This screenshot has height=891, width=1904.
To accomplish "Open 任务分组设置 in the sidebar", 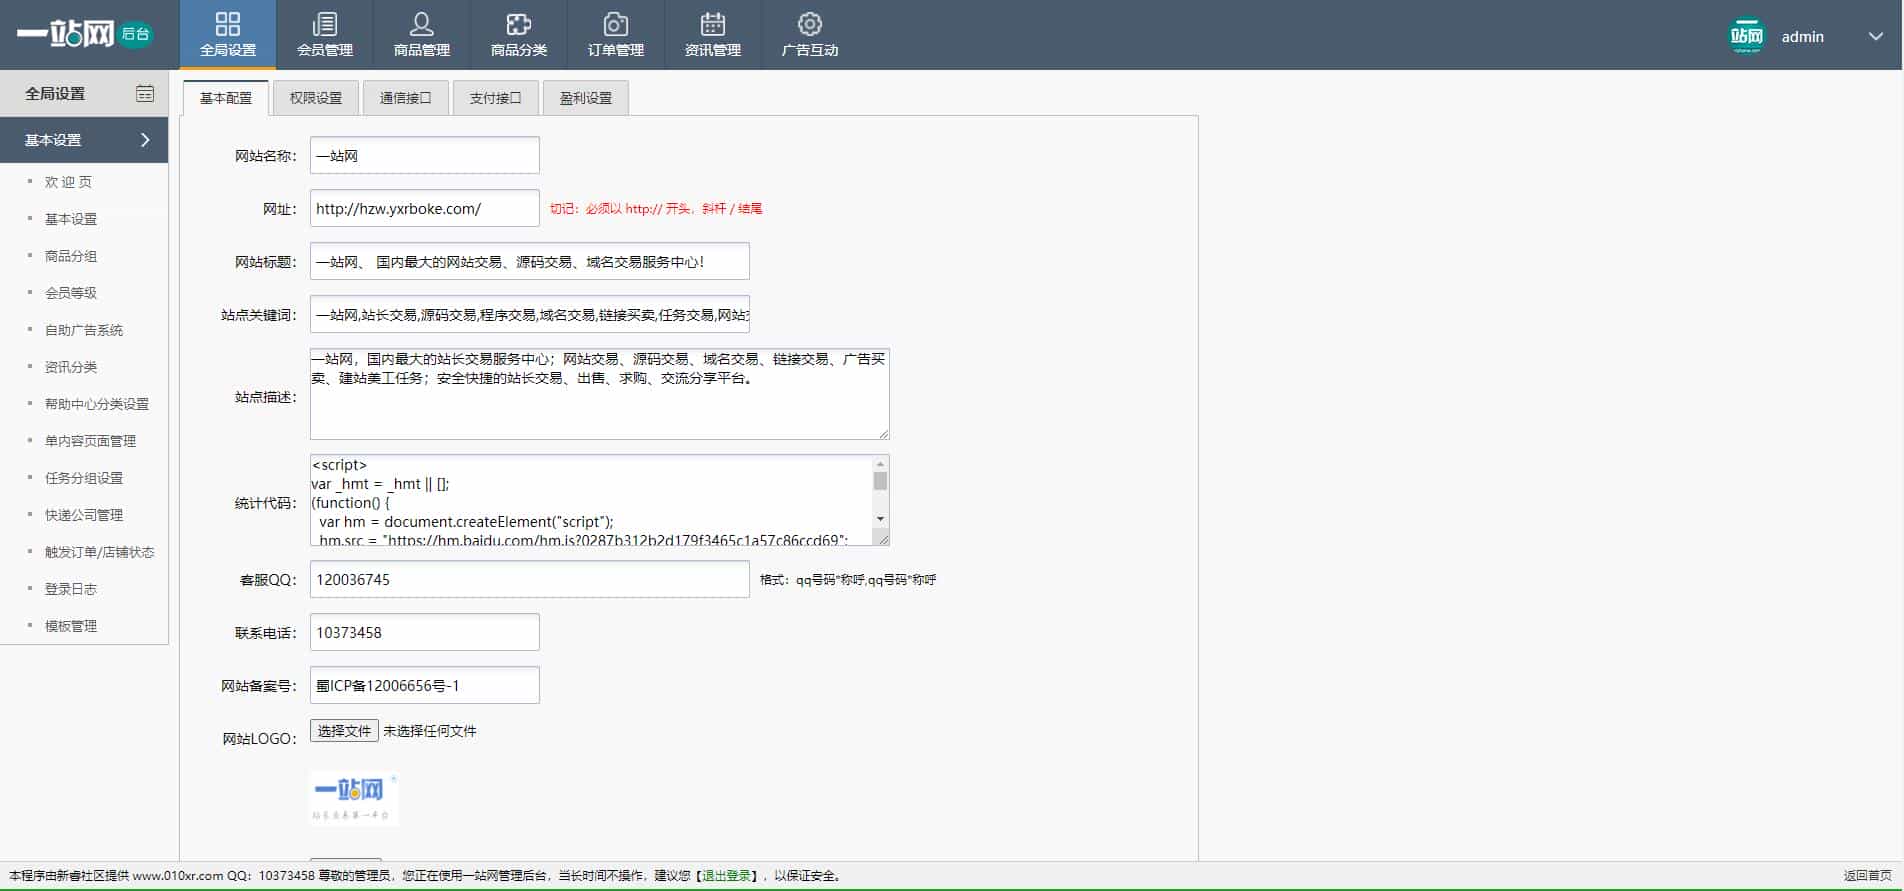I will 84,478.
